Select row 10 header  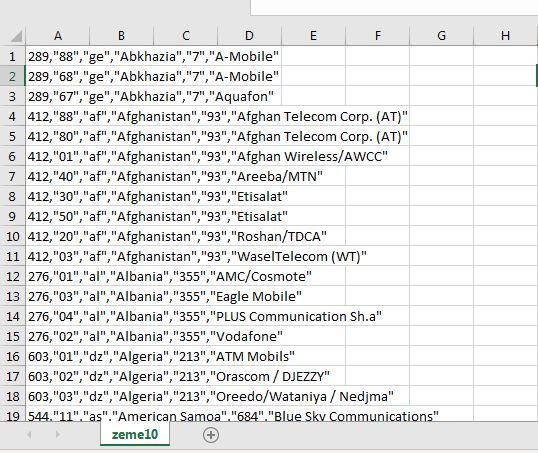pyautogui.click(x=12, y=236)
